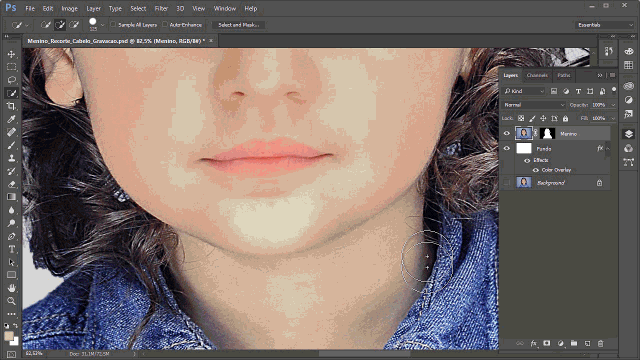The width and height of the screenshot is (640, 360).
Task: Toggle Color Overlay effect visibility
Action: point(536,170)
